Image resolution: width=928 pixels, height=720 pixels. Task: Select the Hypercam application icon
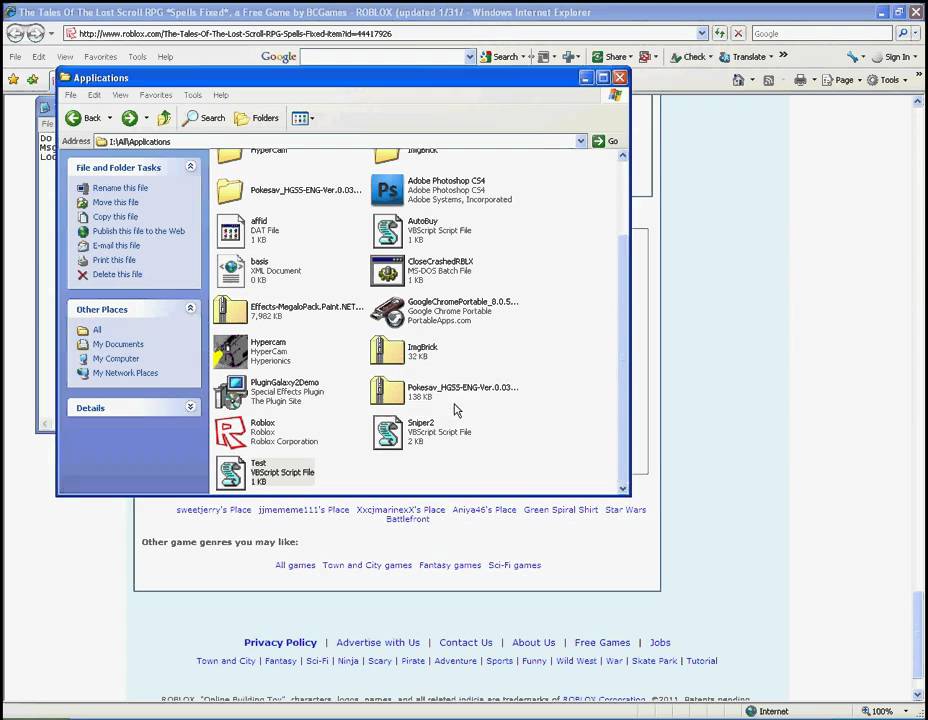230,351
